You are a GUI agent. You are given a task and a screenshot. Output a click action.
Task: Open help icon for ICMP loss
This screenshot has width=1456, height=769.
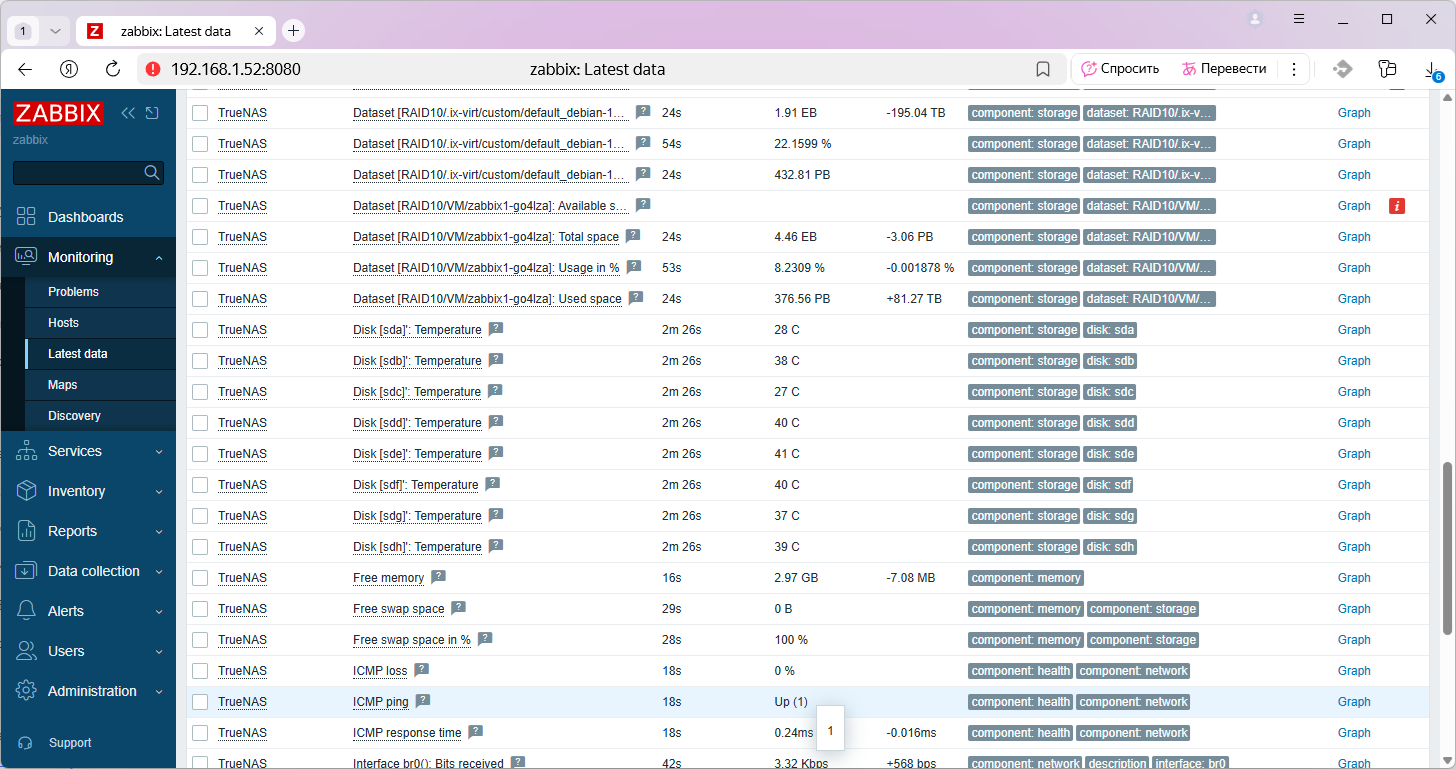pos(422,670)
